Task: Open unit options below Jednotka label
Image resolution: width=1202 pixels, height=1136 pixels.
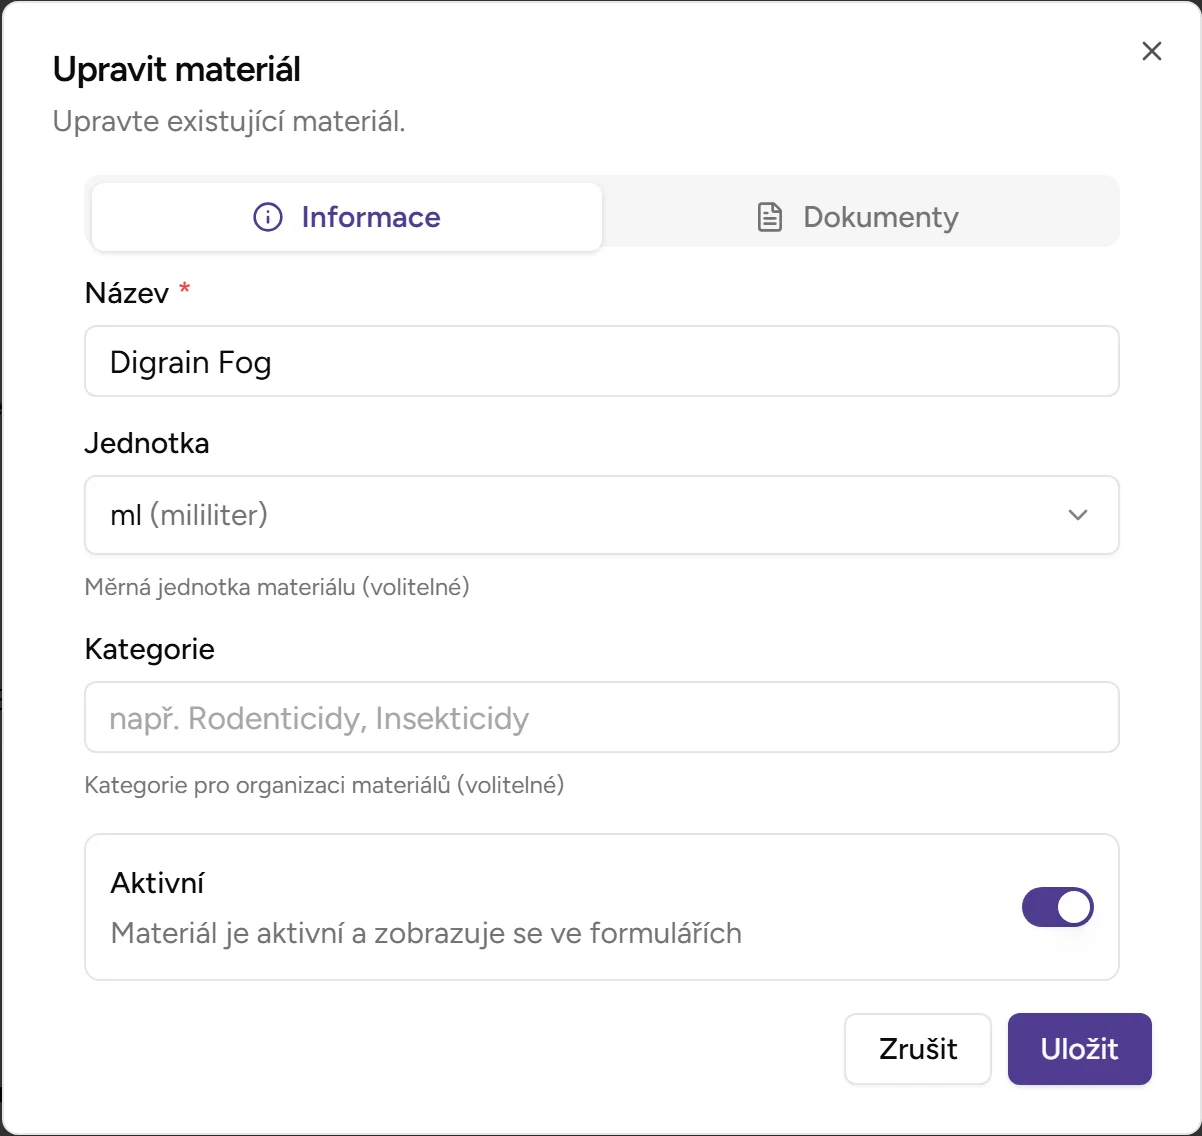Action: (x=601, y=515)
